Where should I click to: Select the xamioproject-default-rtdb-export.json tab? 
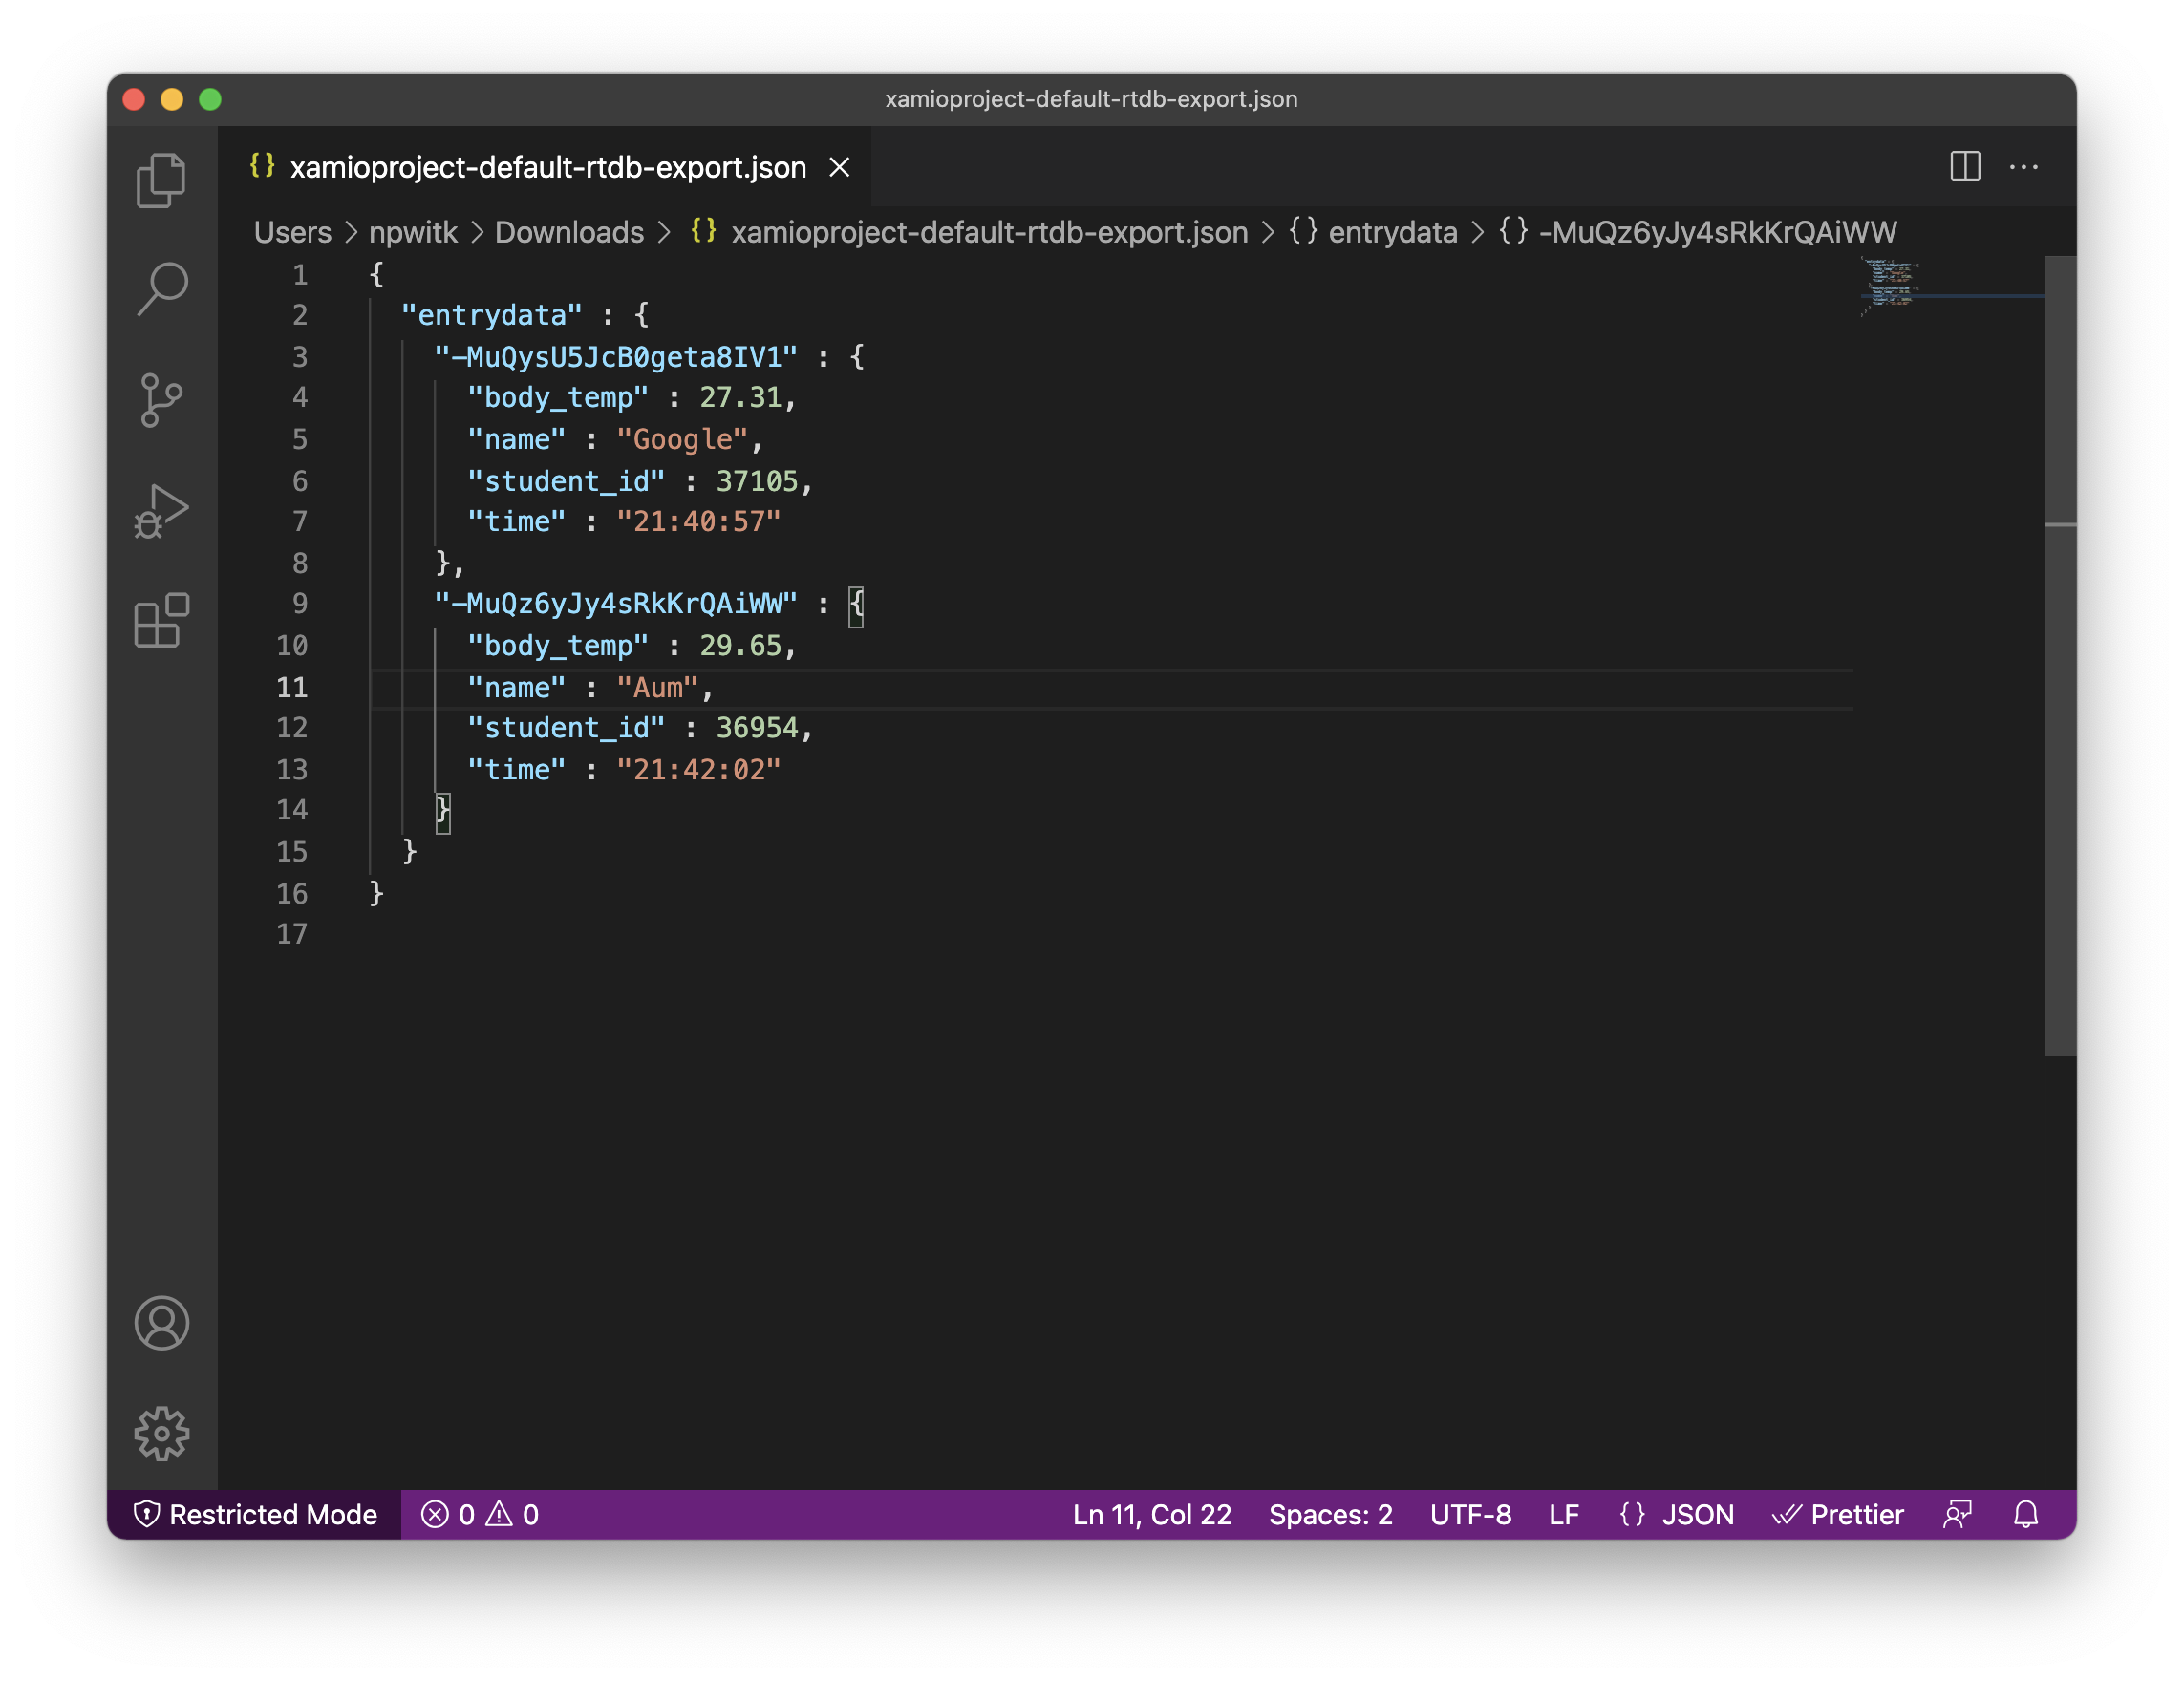pos(547,167)
